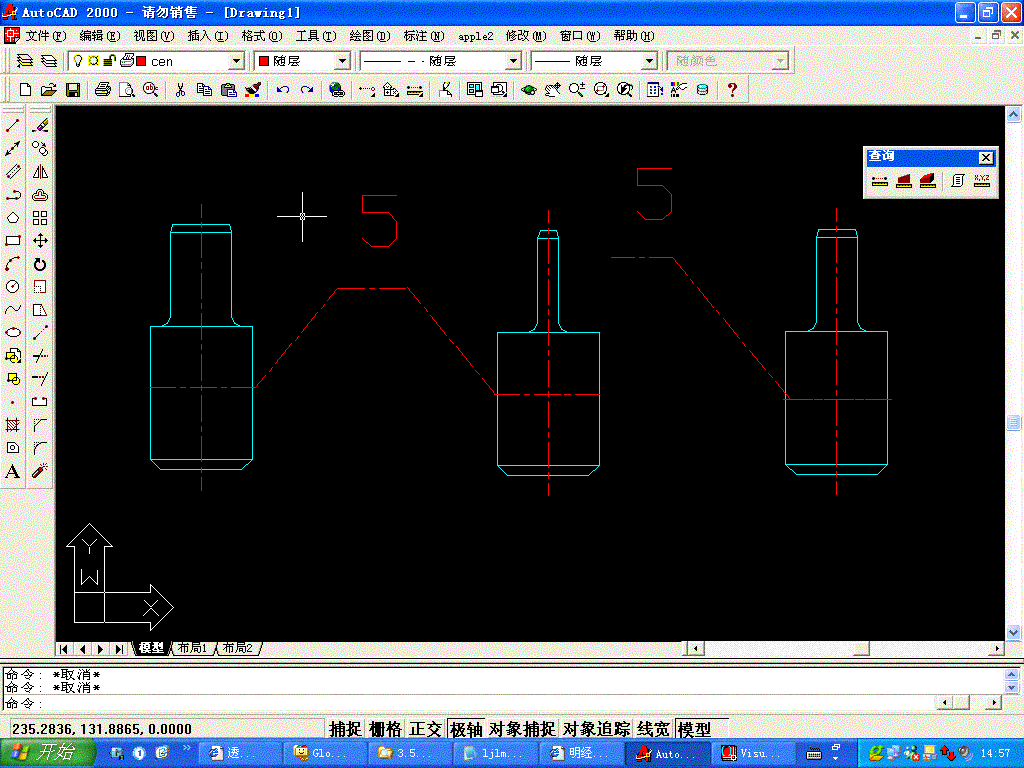This screenshot has height=768, width=1024.
Task: Open the lineweight 随层 dropdown
Action: tap(649, 61)
